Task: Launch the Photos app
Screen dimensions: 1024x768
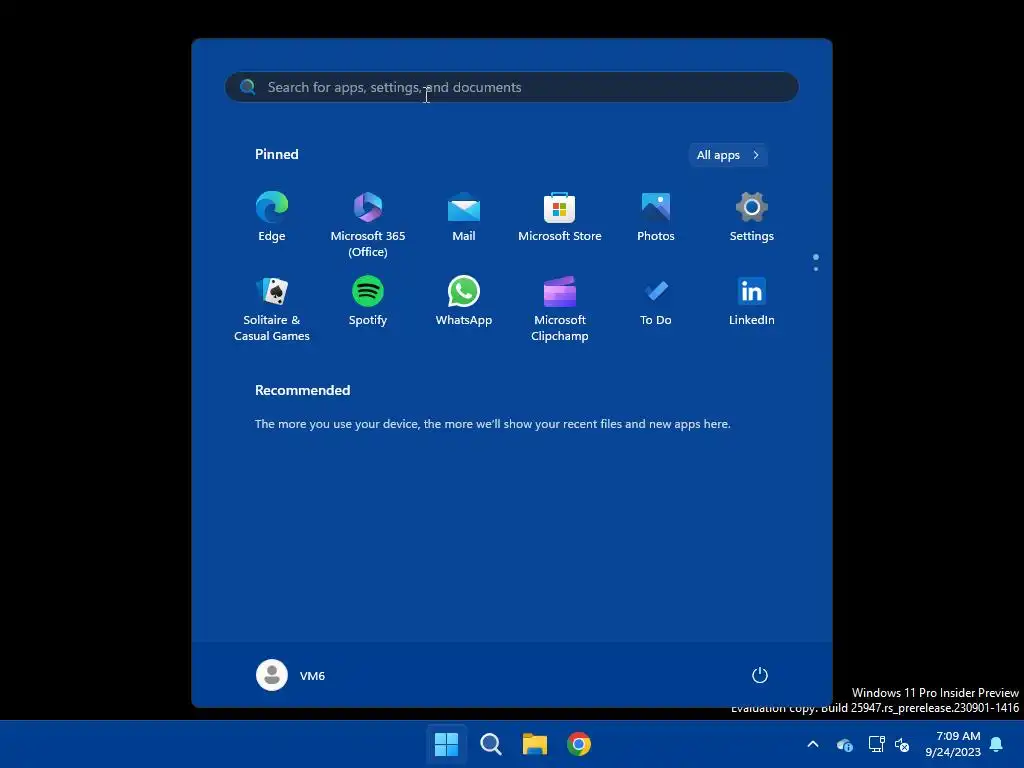Action: [x=656, y=218]
